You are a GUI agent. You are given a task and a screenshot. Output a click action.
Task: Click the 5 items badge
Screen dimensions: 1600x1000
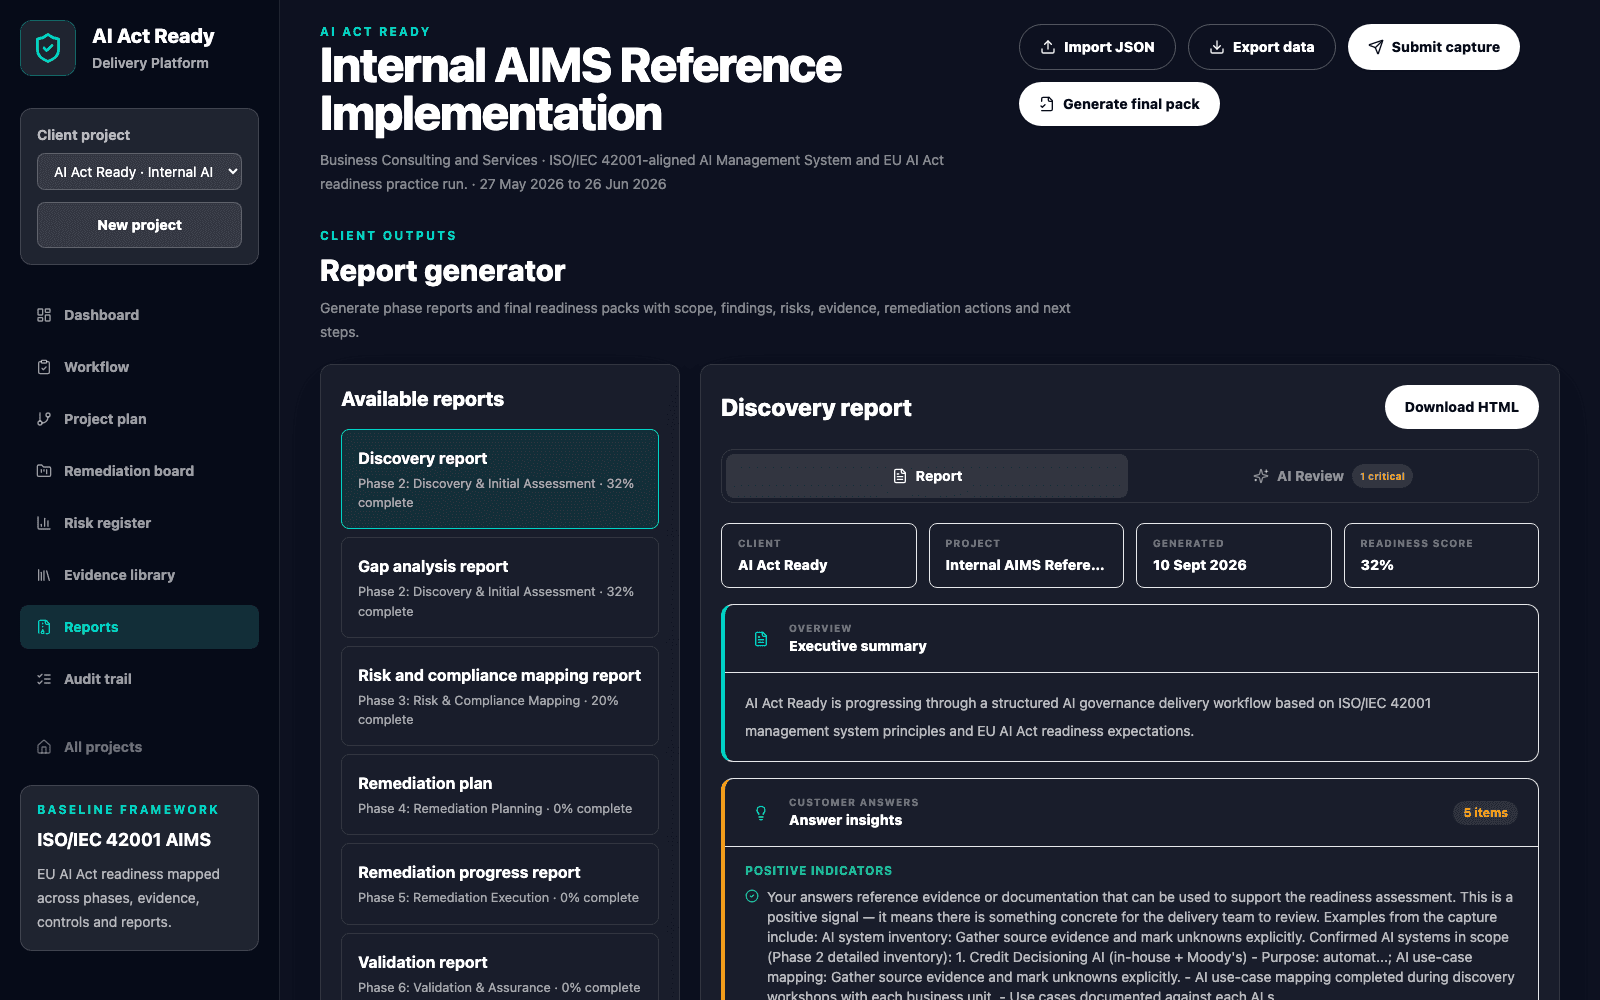[x=1485, y=812]
